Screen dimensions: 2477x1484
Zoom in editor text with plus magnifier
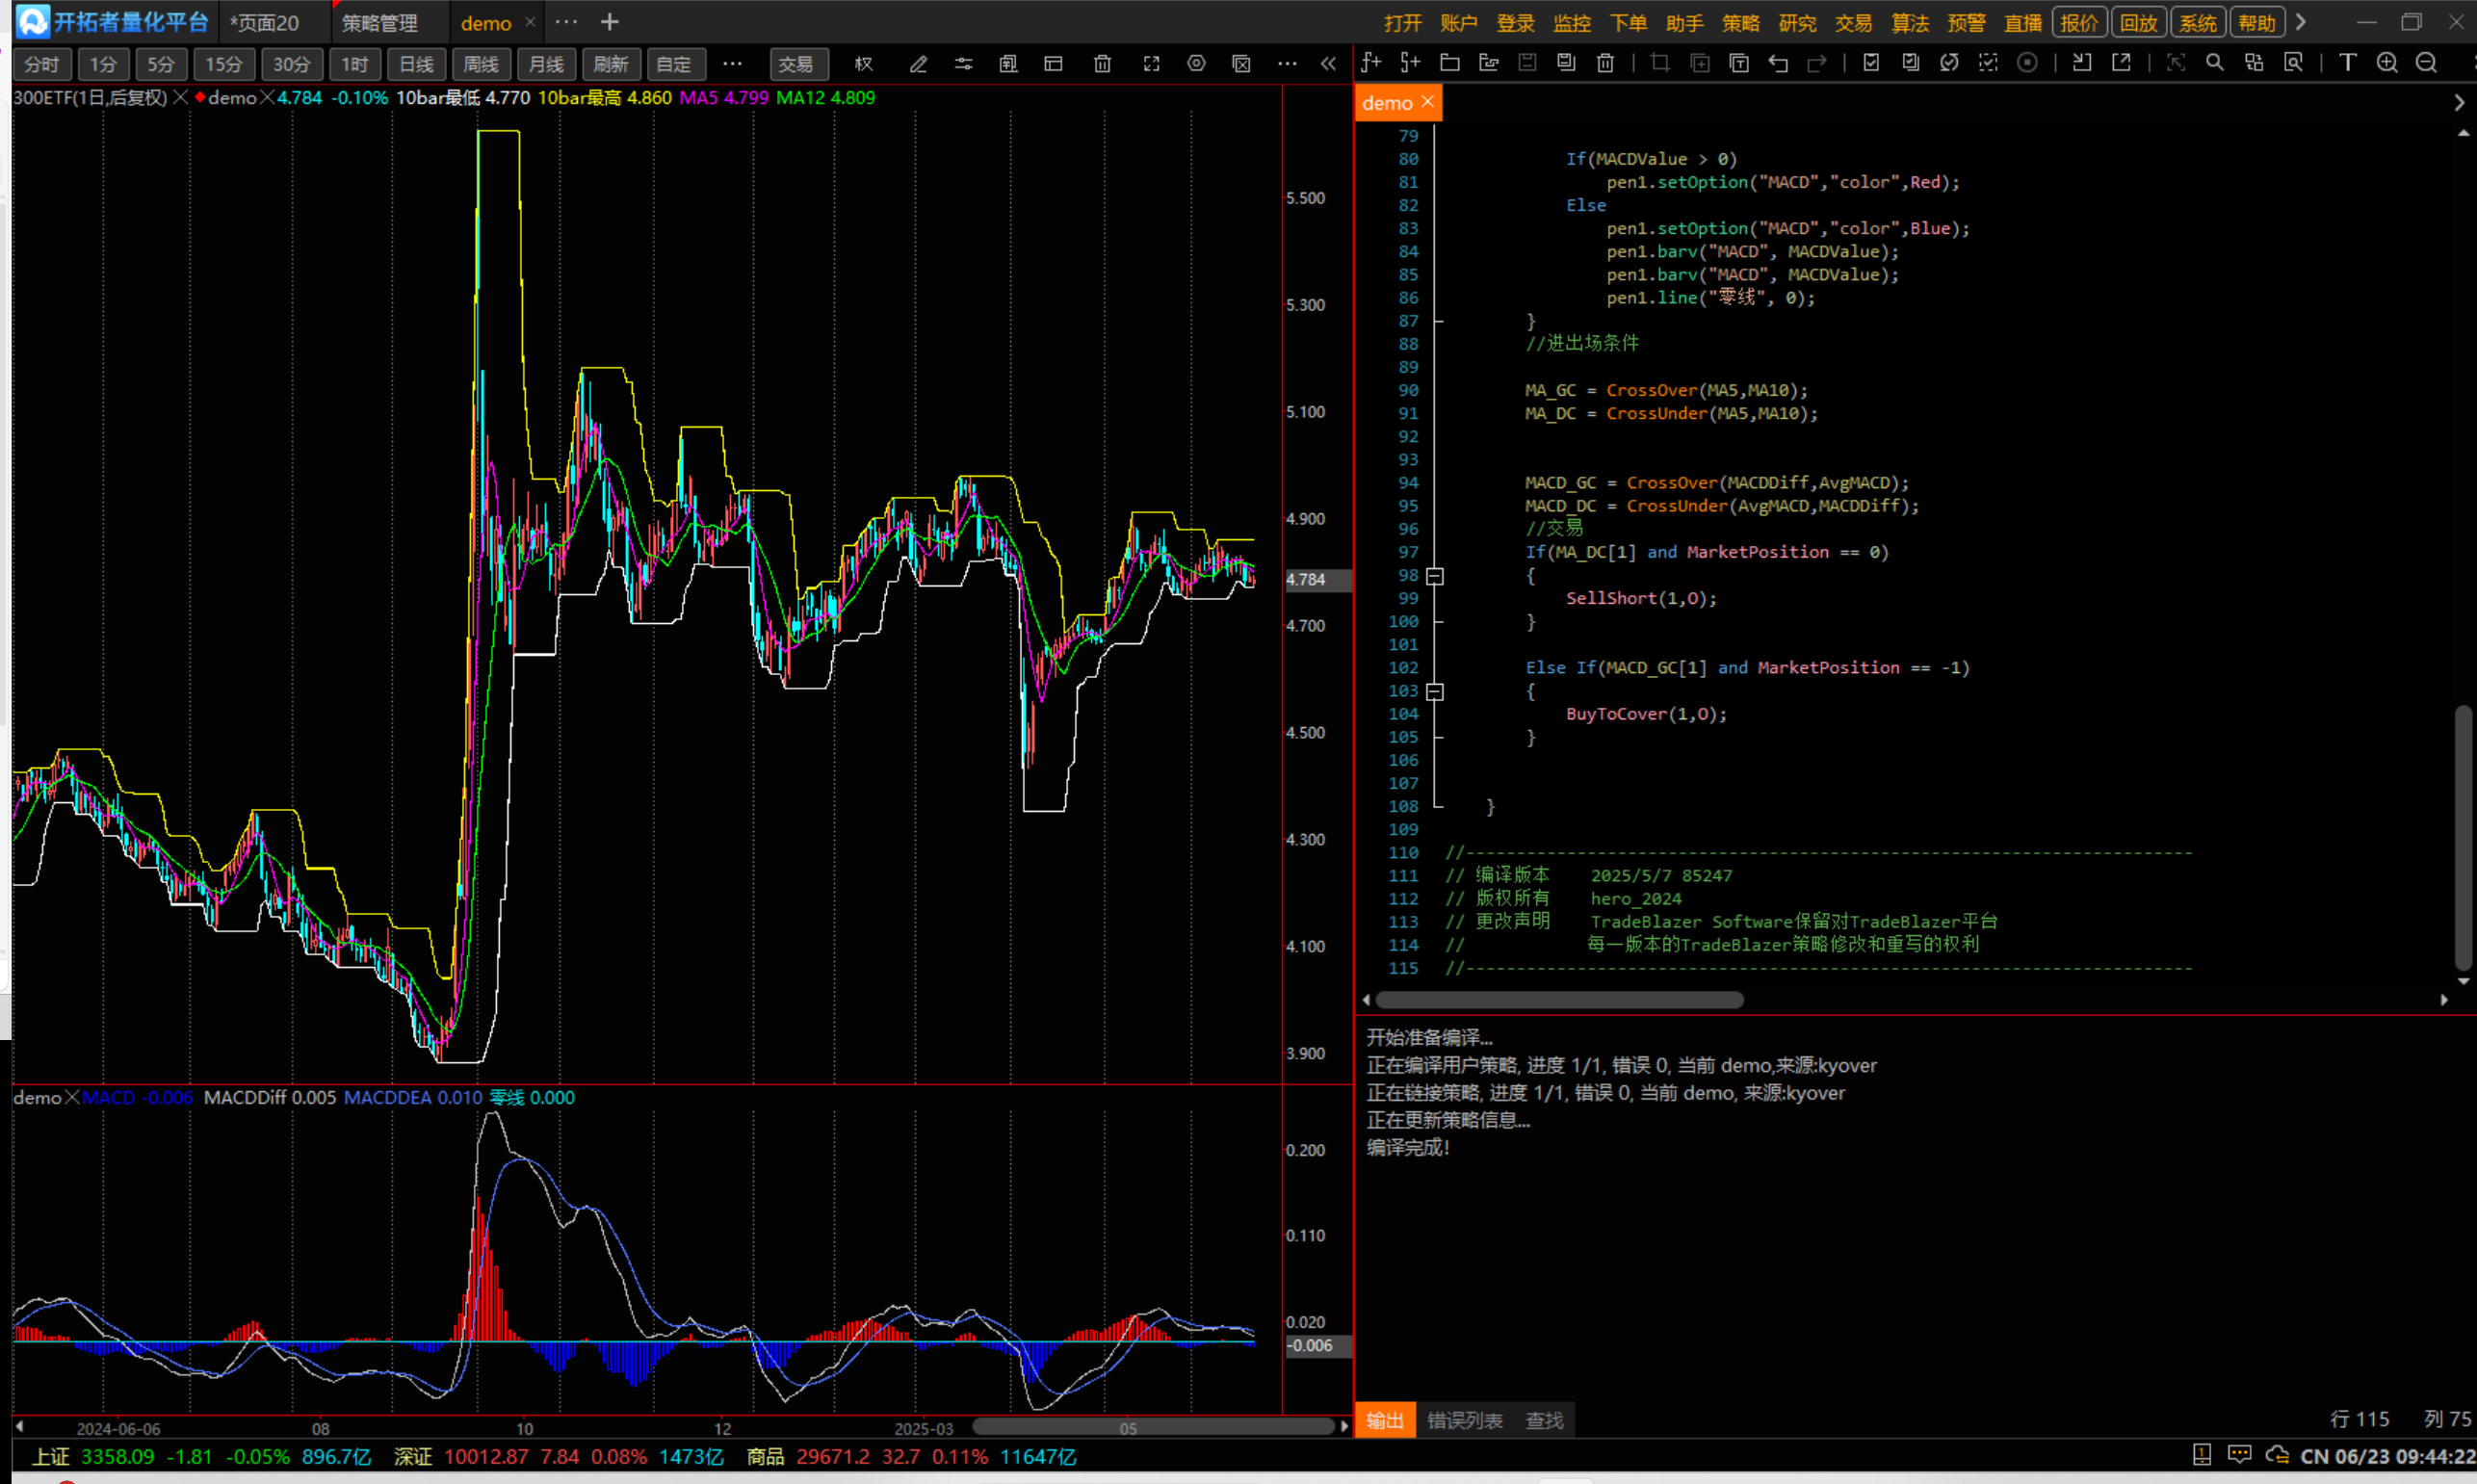(2387, 63)
